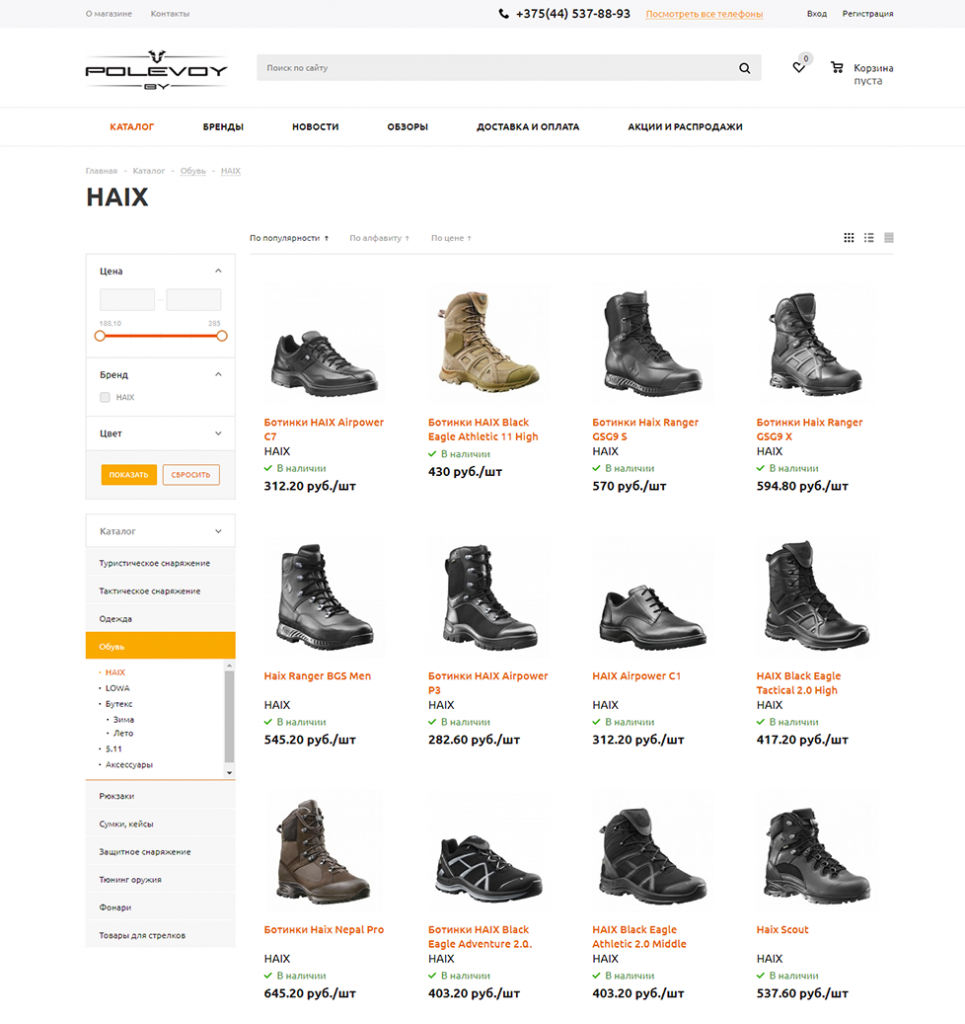The width and height of the screenshot is (965, 1024).
Task: Tick the HAIX brand checkbox
Action: pos(105,397)
